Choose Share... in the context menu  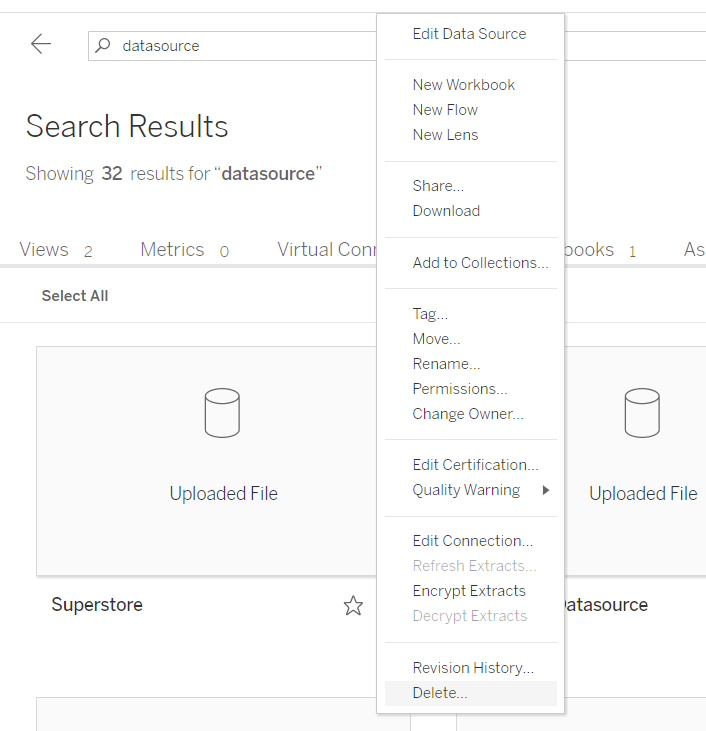pyautogui.click(x=438, y=186)
